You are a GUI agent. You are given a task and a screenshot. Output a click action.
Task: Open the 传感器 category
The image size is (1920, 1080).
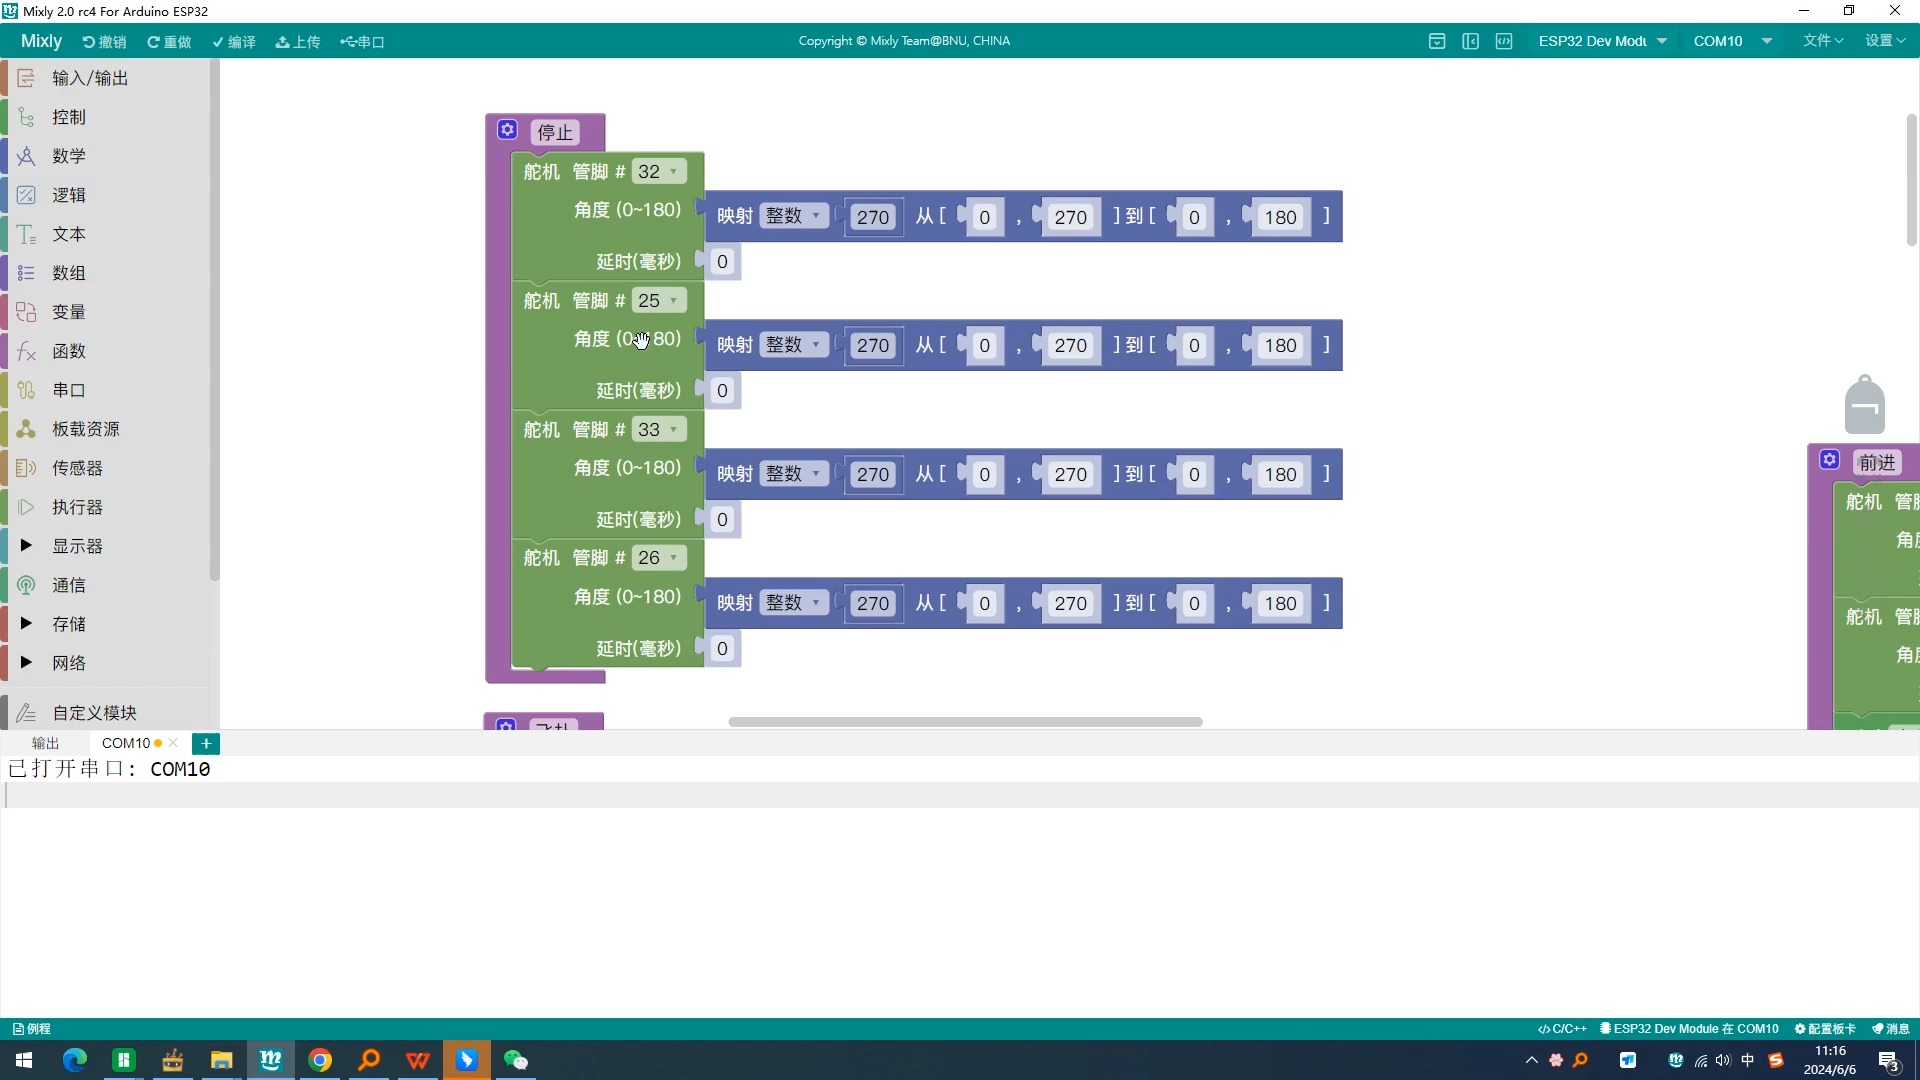pos(77,468)
